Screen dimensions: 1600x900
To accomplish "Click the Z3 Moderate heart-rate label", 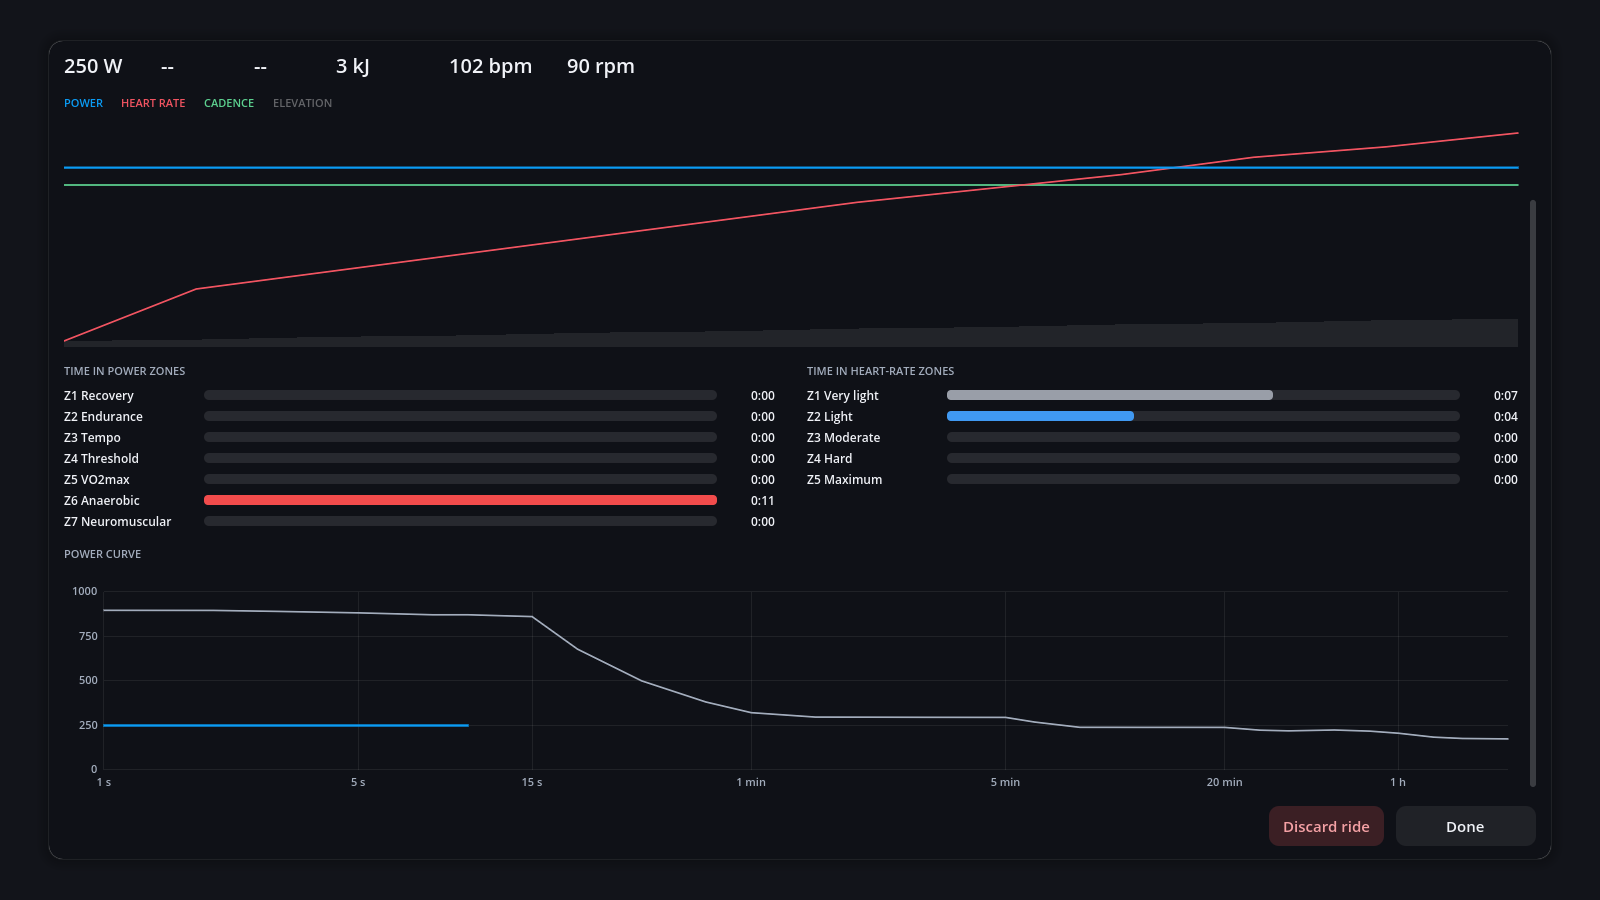I will [x=844, y=438].
